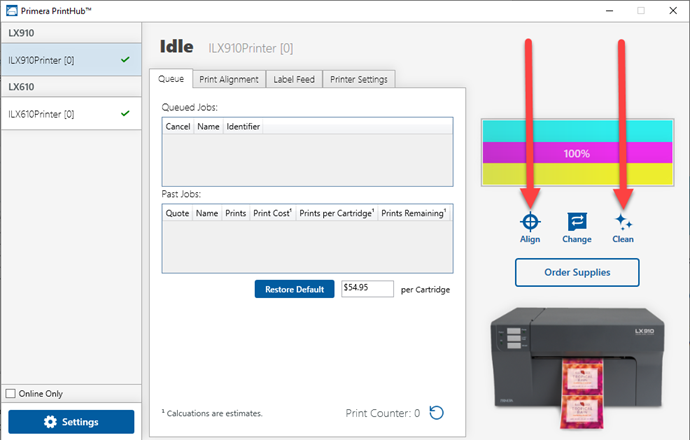Reset the print counter with circular arrow icon
The image size is (690, 440).
tap(437, 413)
